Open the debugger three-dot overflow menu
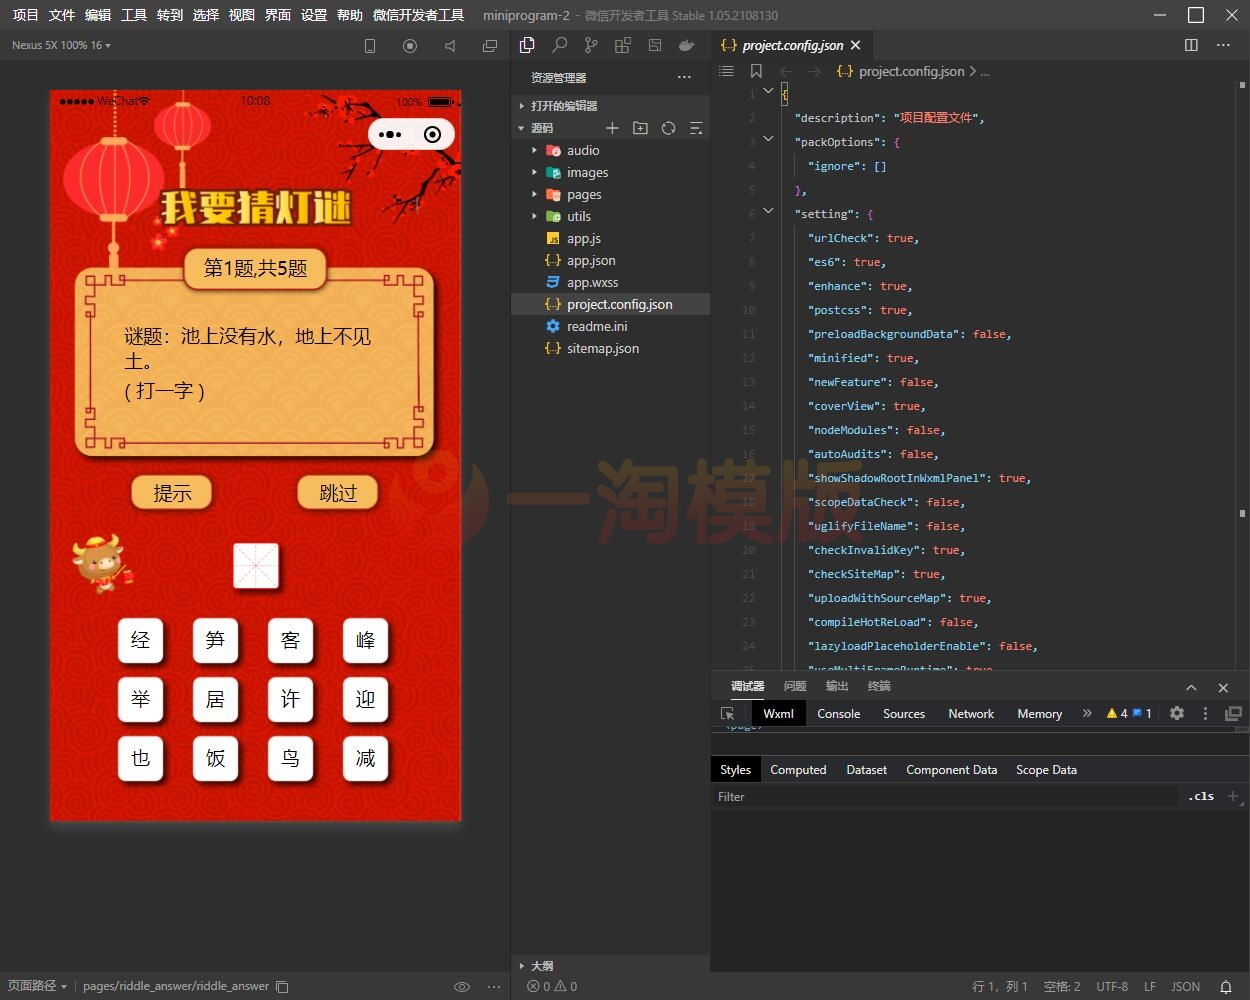Screen dimensions: 1250x1000 tap(1205, 713)
